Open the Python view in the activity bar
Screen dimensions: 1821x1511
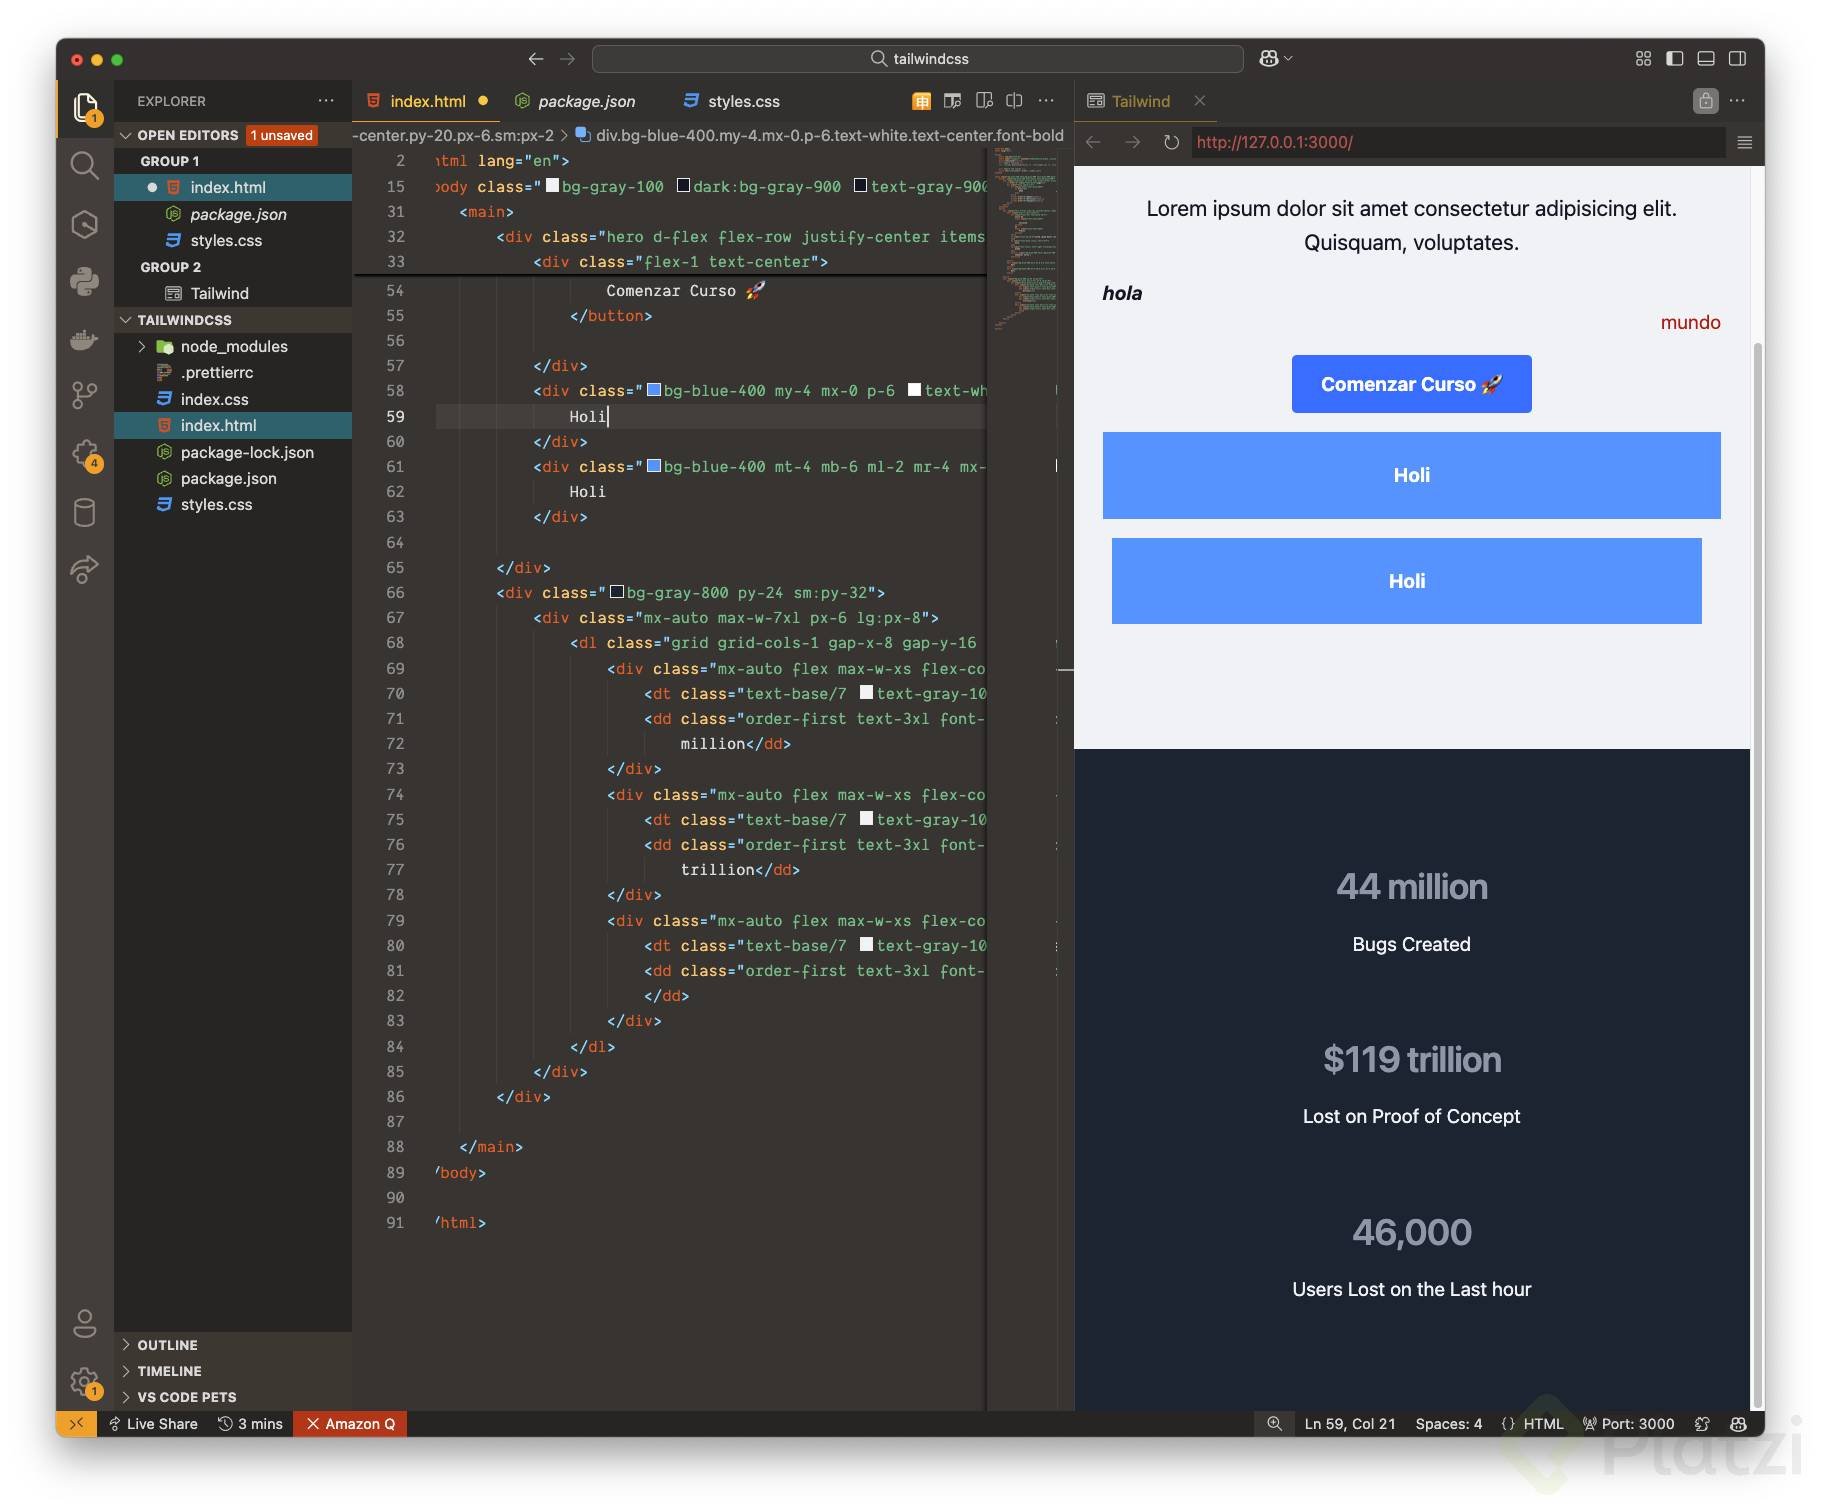click(85, 281)
